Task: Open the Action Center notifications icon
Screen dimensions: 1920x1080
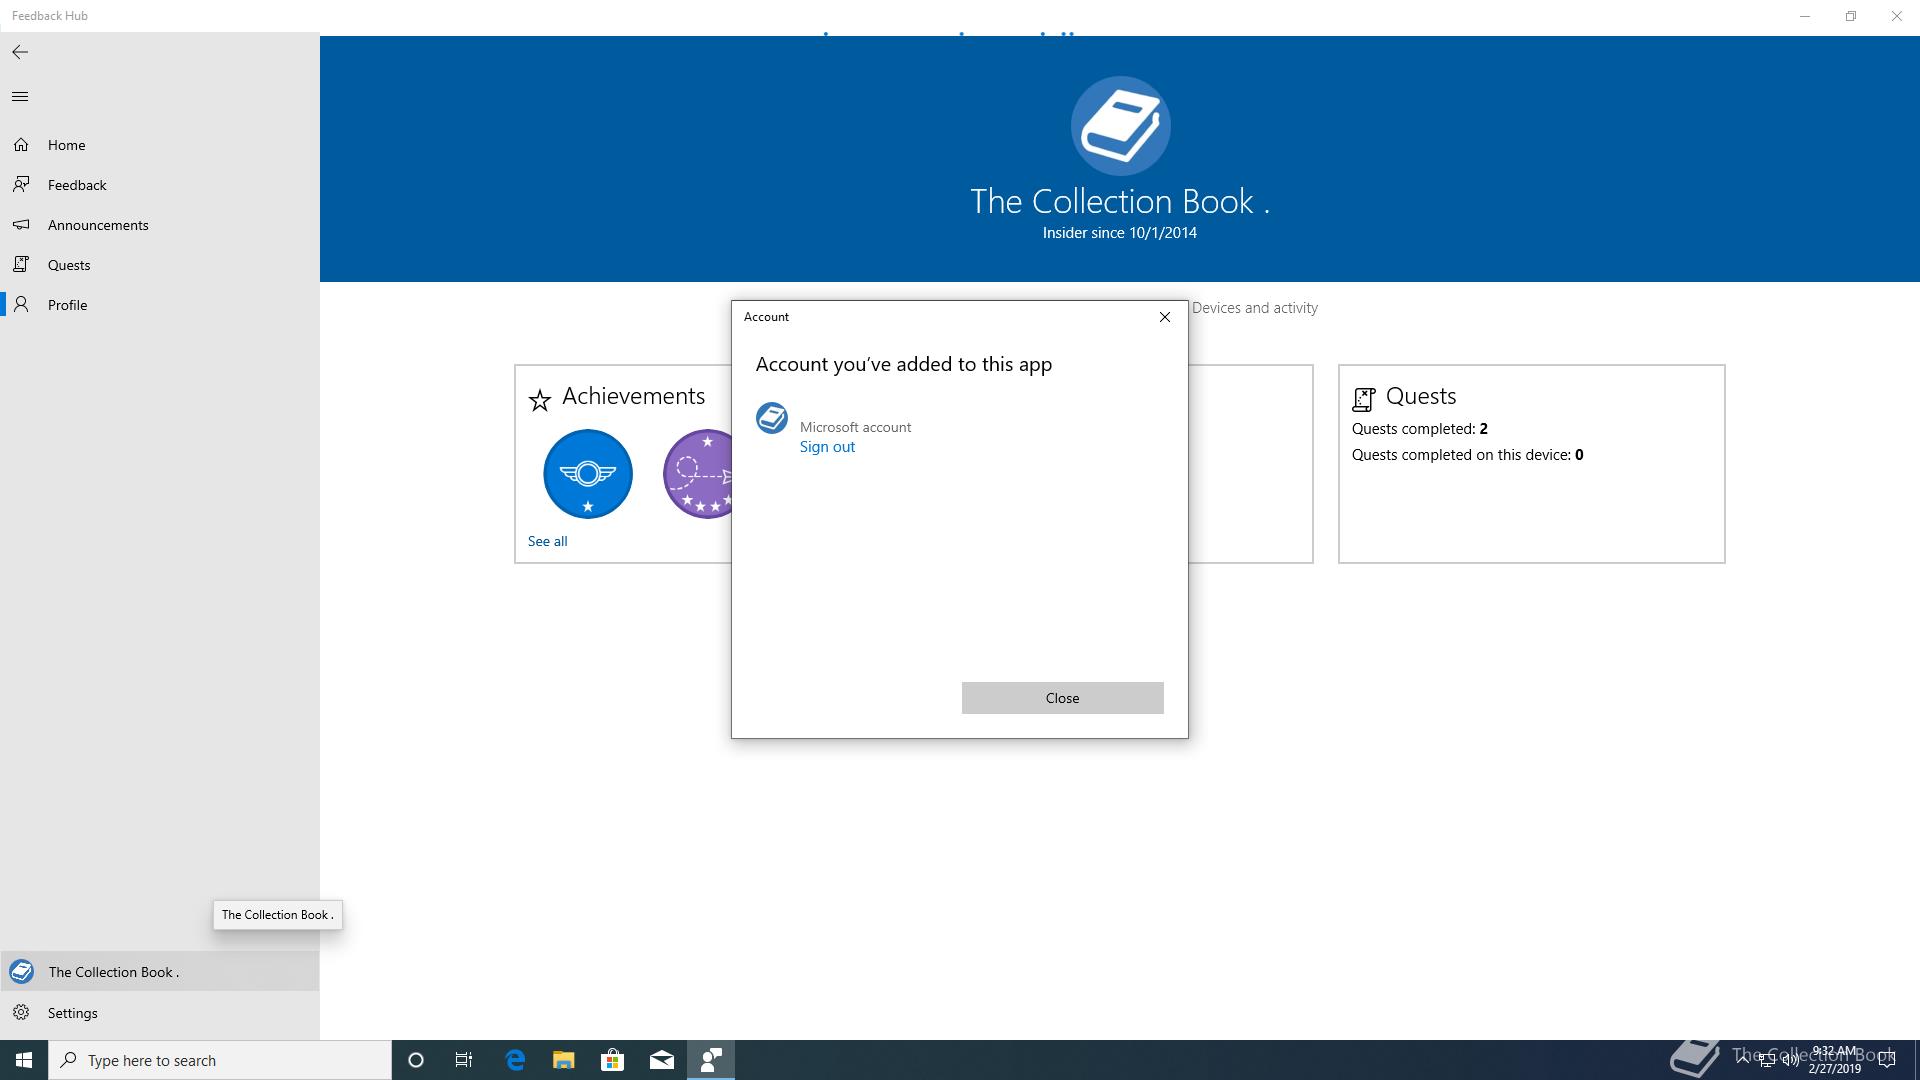Action: [1887, 1061]
